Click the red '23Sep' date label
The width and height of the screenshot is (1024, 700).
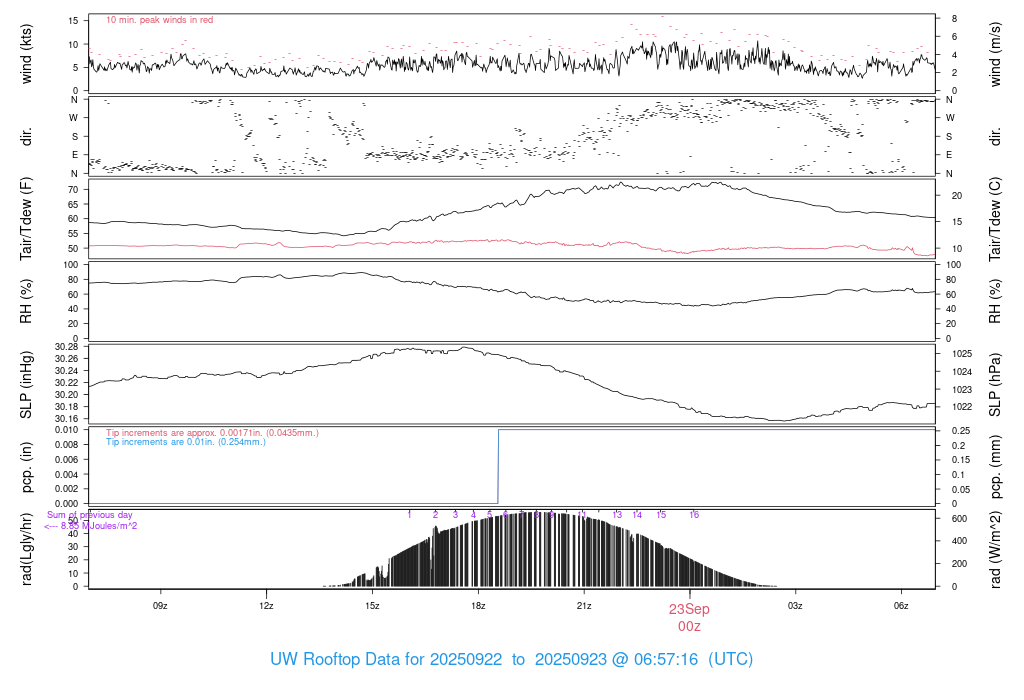click(x=689, y=609)
